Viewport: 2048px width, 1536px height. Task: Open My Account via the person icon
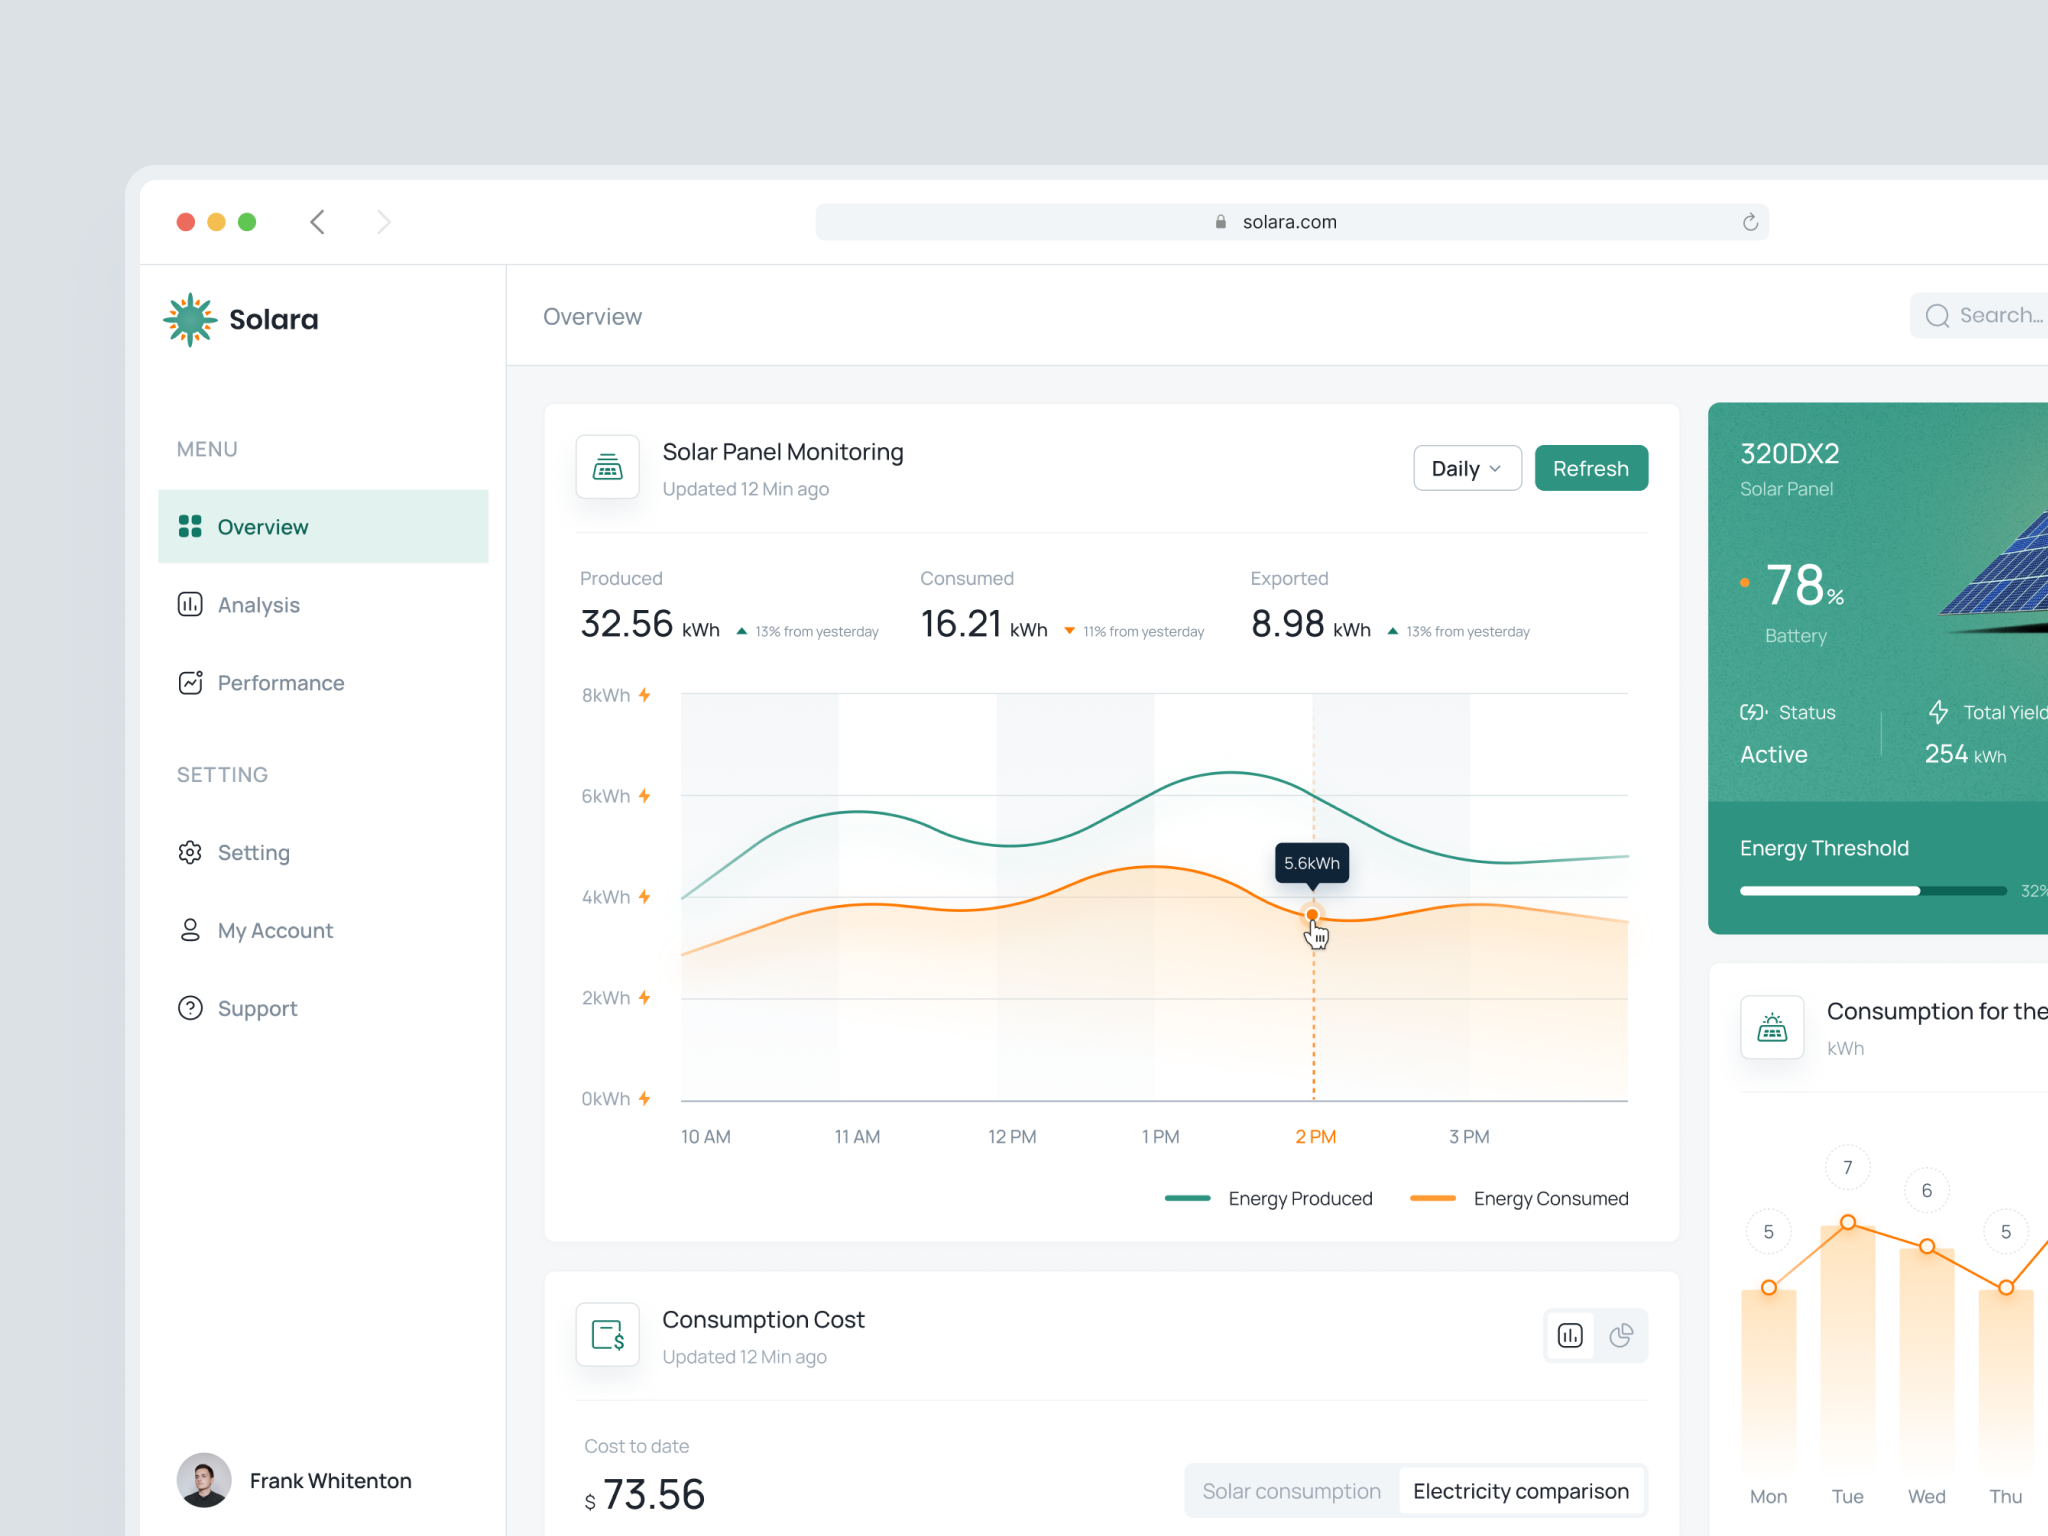click(190, 930)
